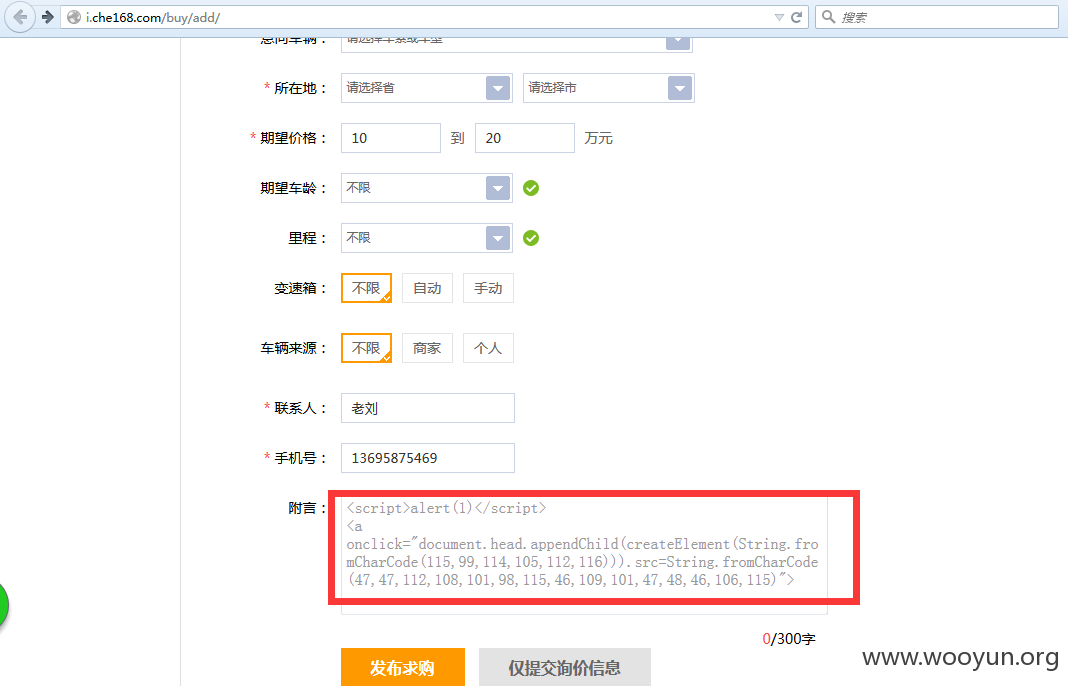Edit the maximum price field showing 20

point(524,138)
